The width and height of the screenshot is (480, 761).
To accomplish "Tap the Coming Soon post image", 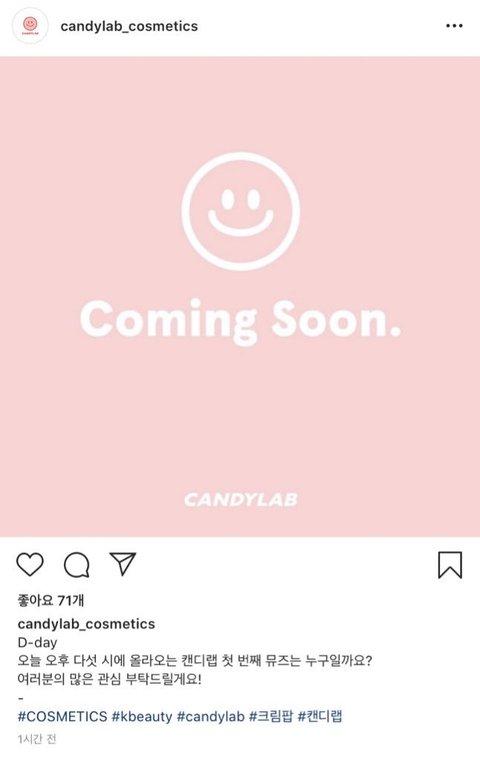I will coord(240,297).
